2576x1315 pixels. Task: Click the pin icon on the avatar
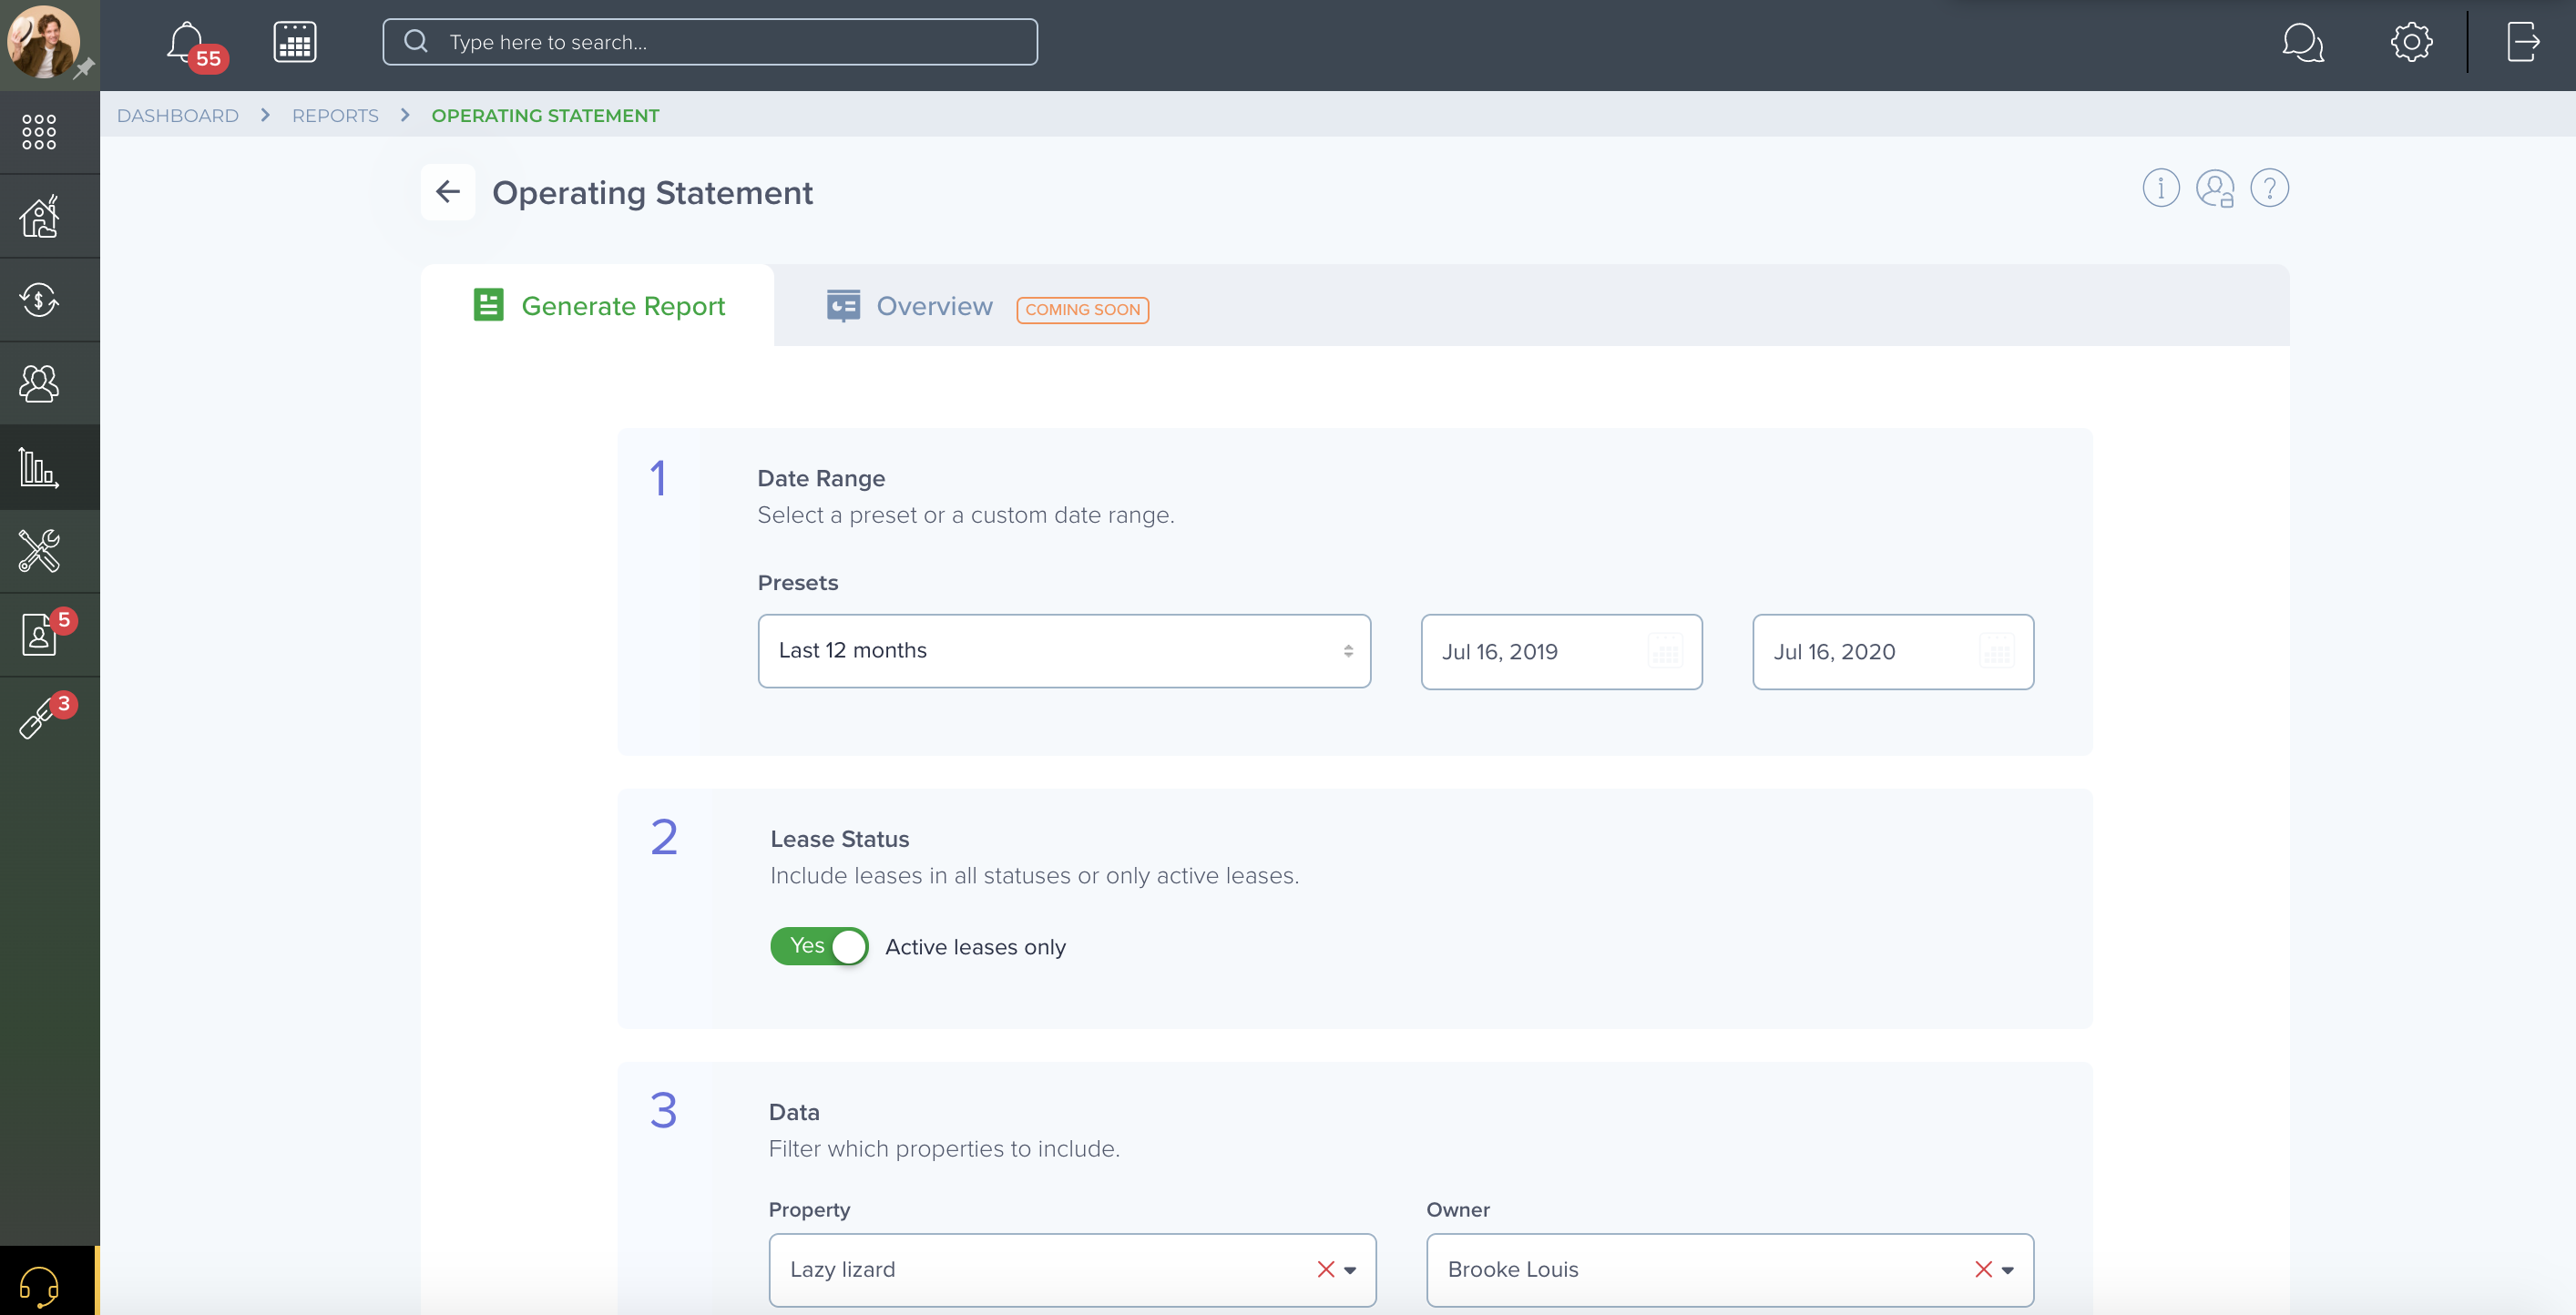[x=84, y=68]
